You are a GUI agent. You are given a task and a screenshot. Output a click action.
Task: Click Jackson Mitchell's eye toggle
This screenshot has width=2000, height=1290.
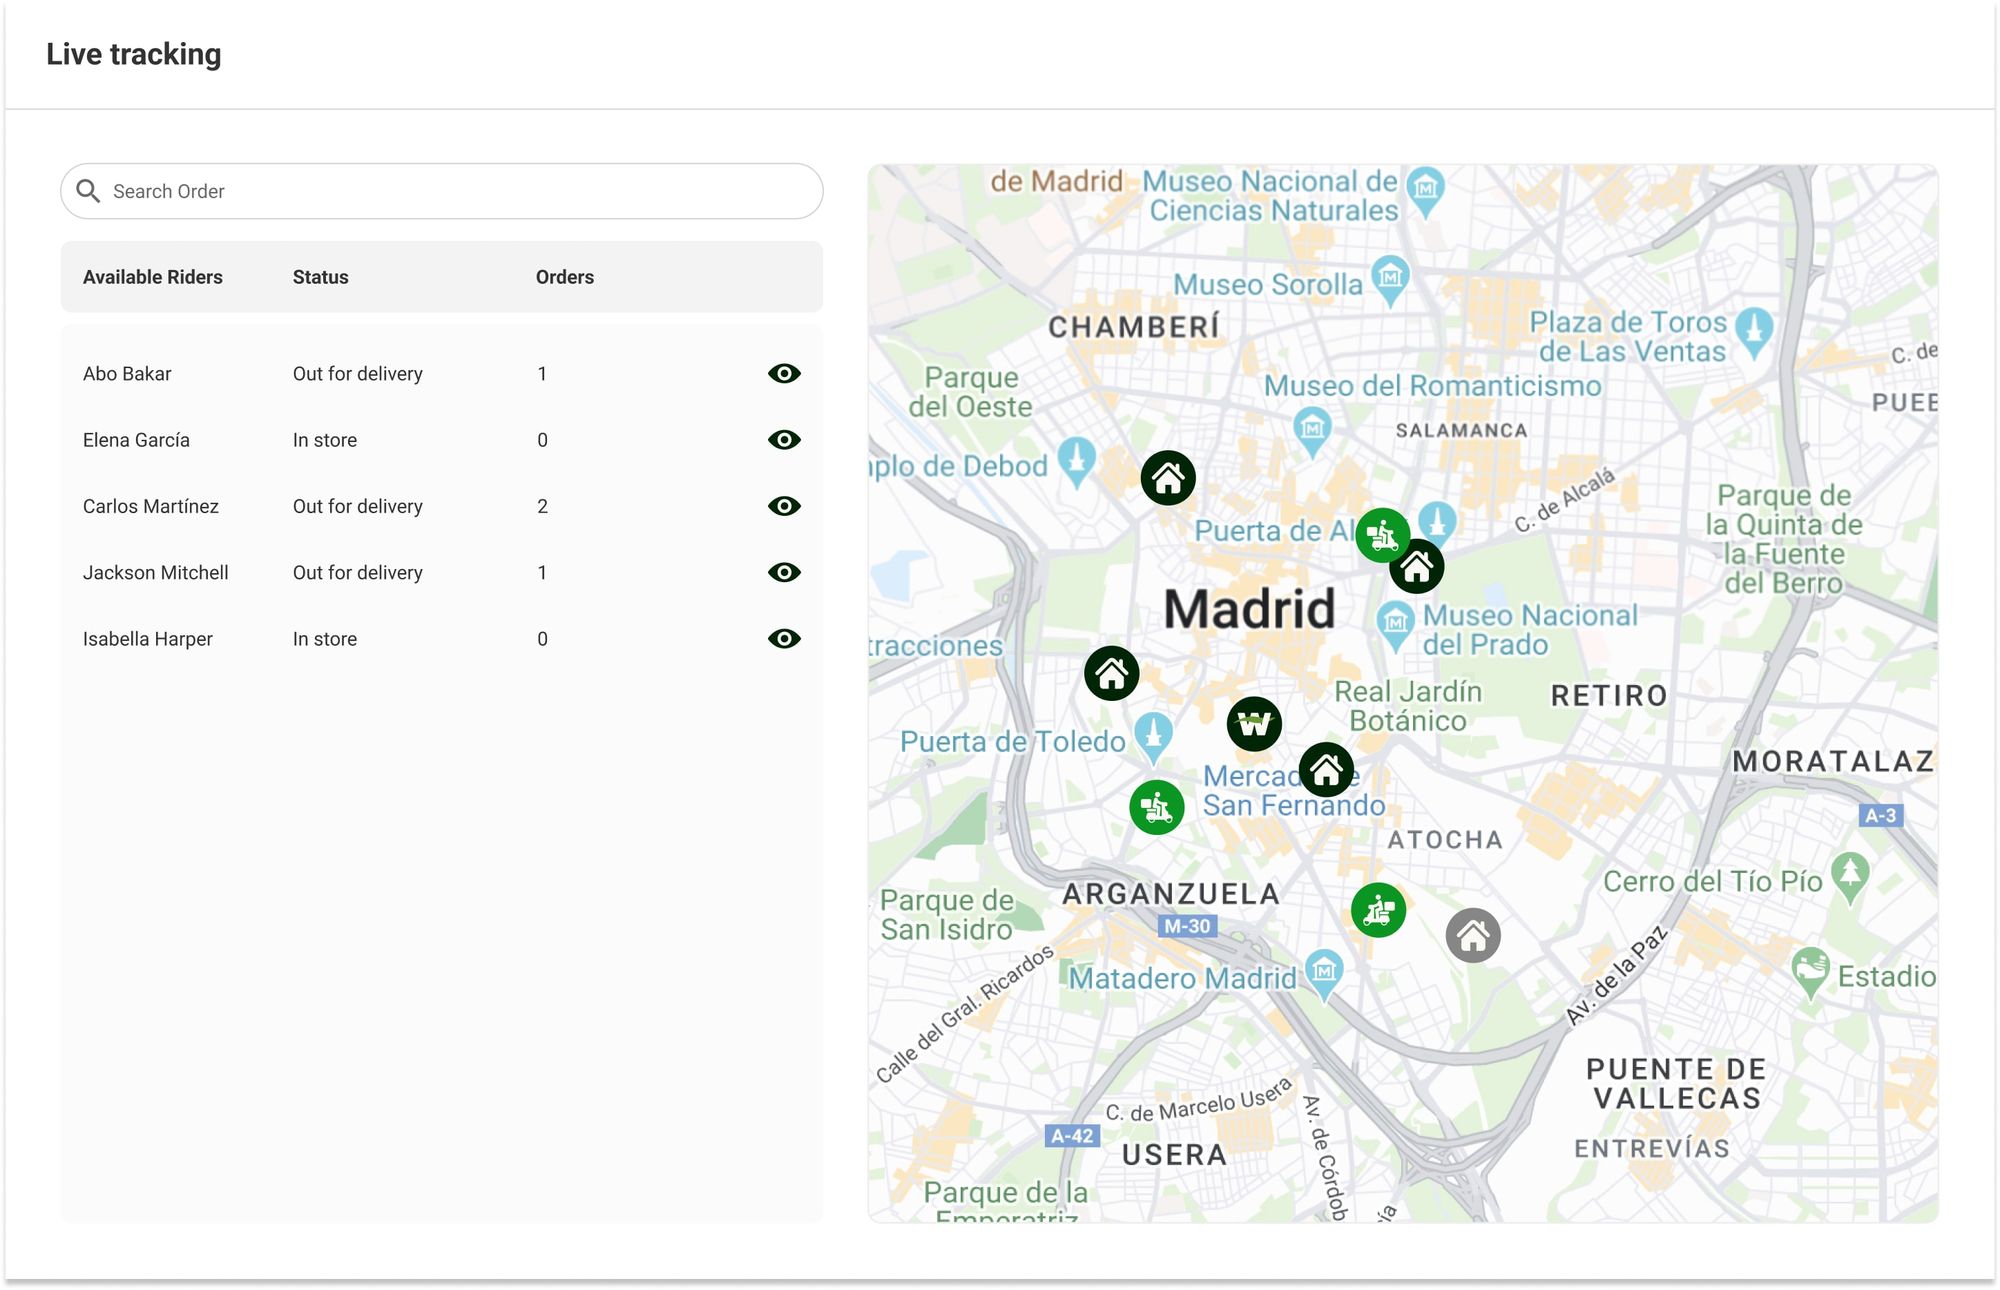tap(784, 572)
